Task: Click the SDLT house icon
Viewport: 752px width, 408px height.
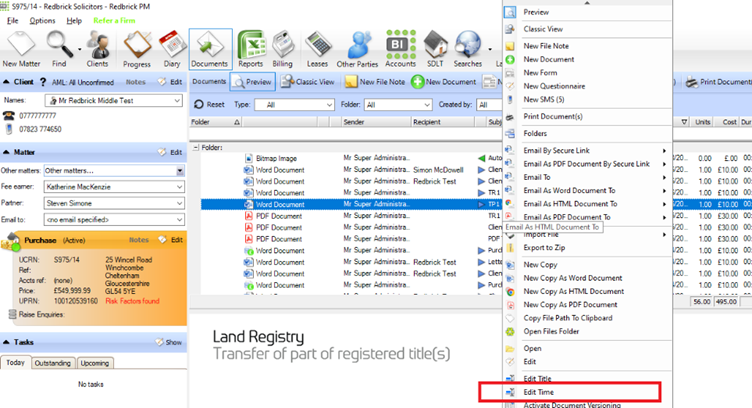Action: [434, 47]
